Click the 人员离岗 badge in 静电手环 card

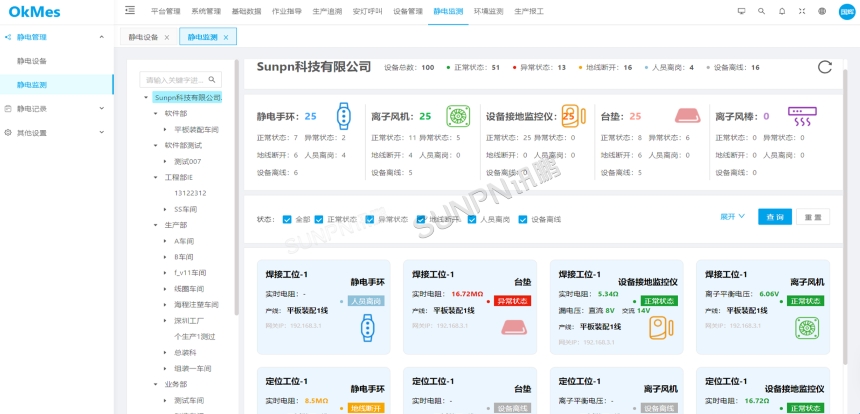click(x=366, y=301)
